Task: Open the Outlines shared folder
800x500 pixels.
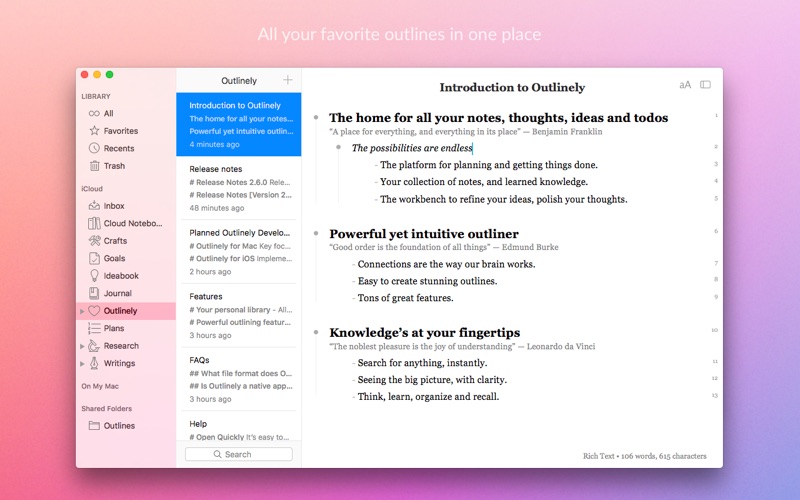Action: [126, 426]
